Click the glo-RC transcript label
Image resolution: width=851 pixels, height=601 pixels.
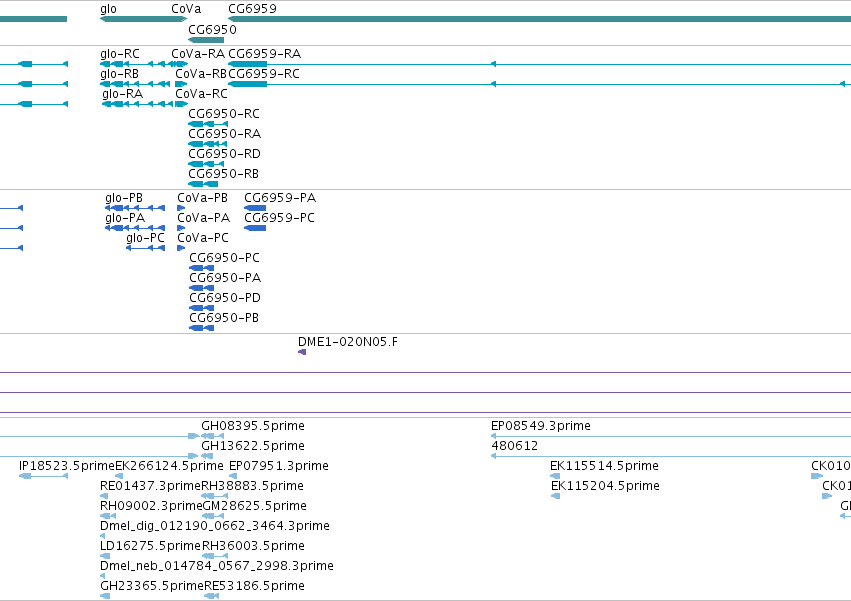119,54
